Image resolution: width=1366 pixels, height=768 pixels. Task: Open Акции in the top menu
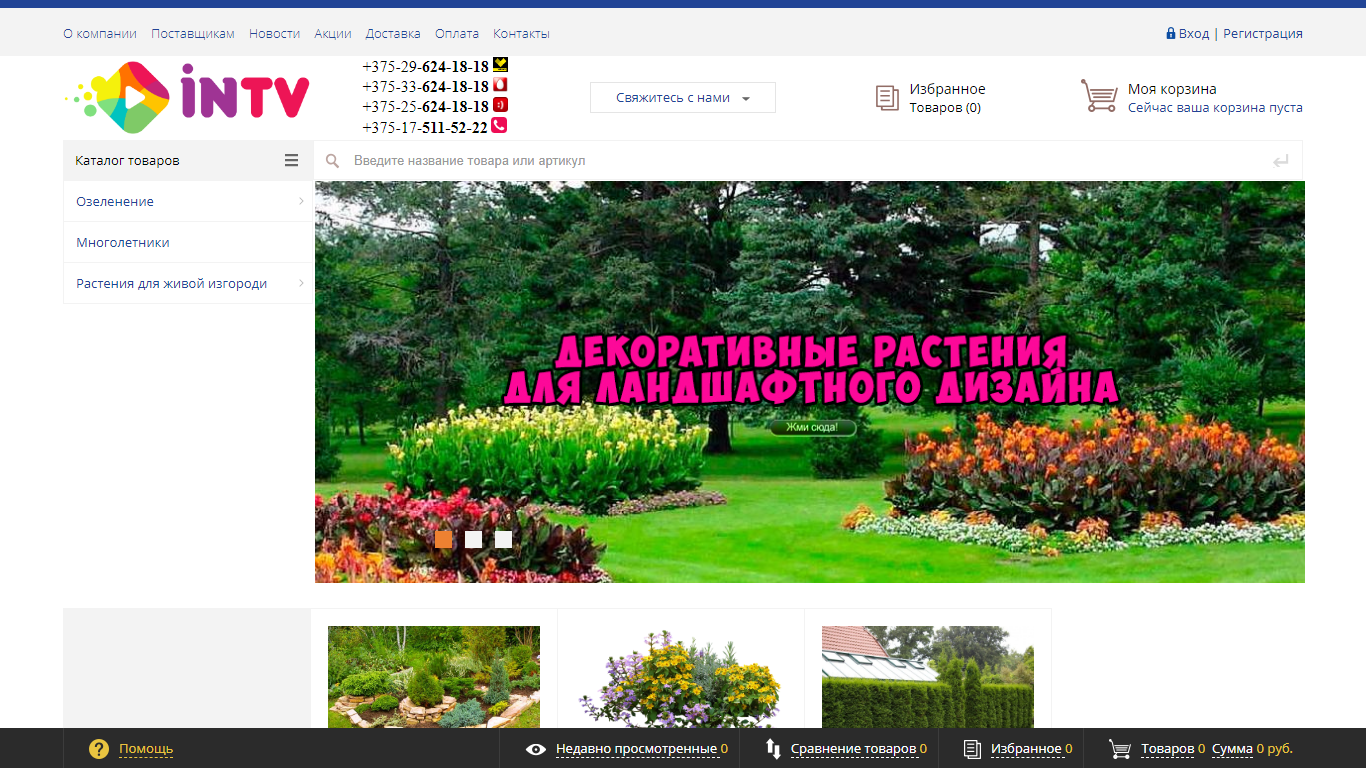coord(333,33)
